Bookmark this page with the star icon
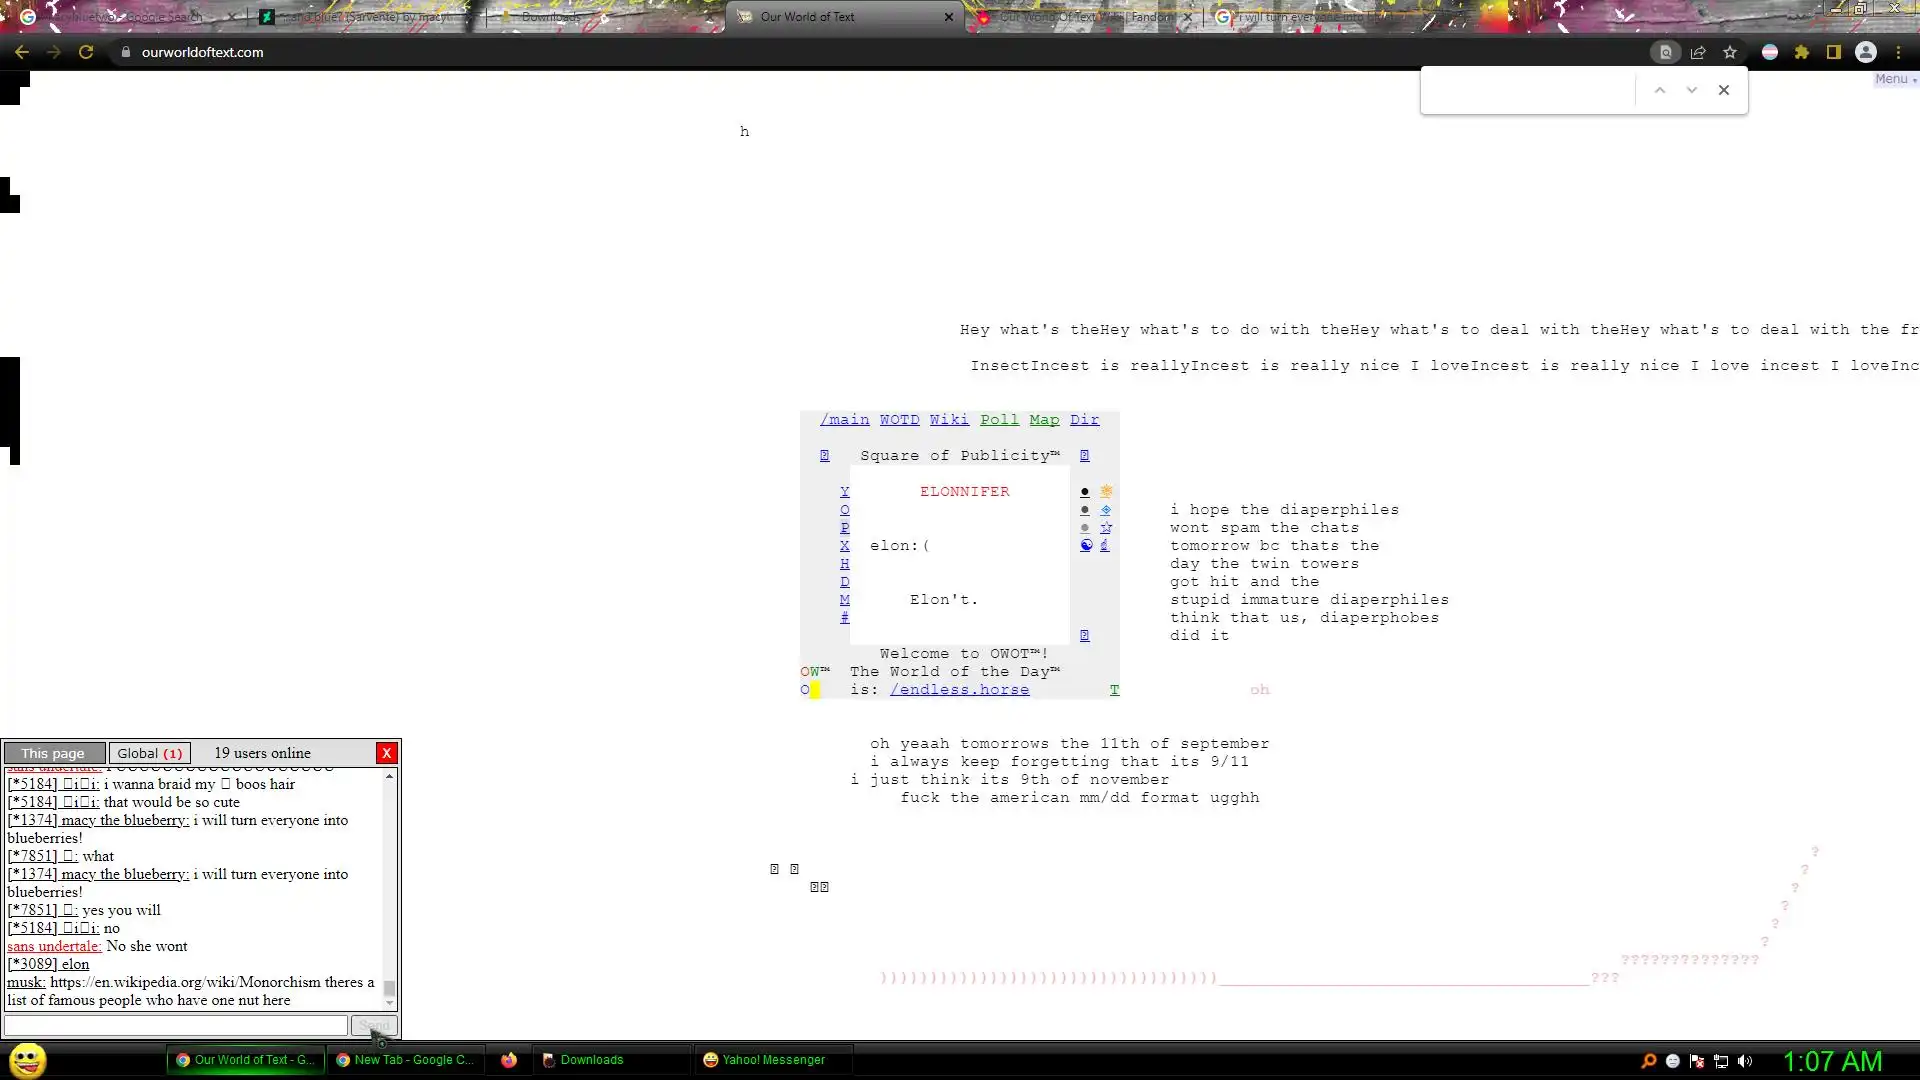This screenshot has height=1080, width=1920. (x=1730, y=52)
